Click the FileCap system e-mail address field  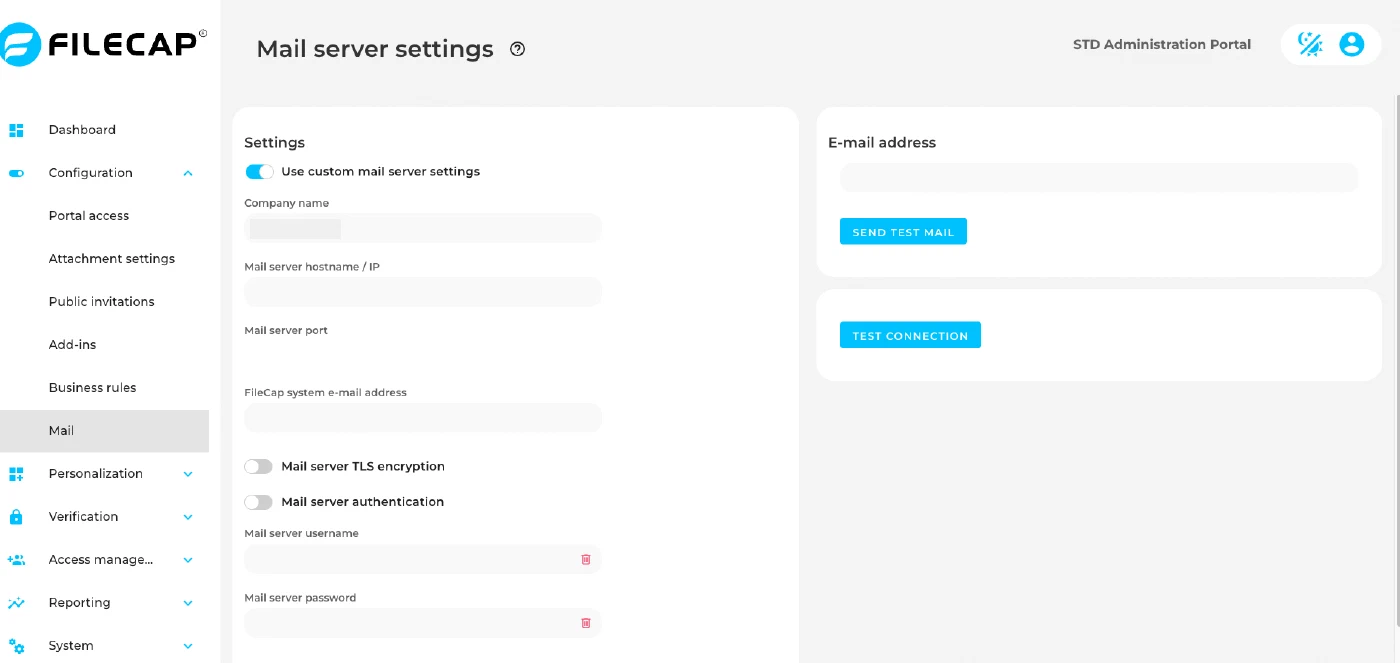pos(423,418)
